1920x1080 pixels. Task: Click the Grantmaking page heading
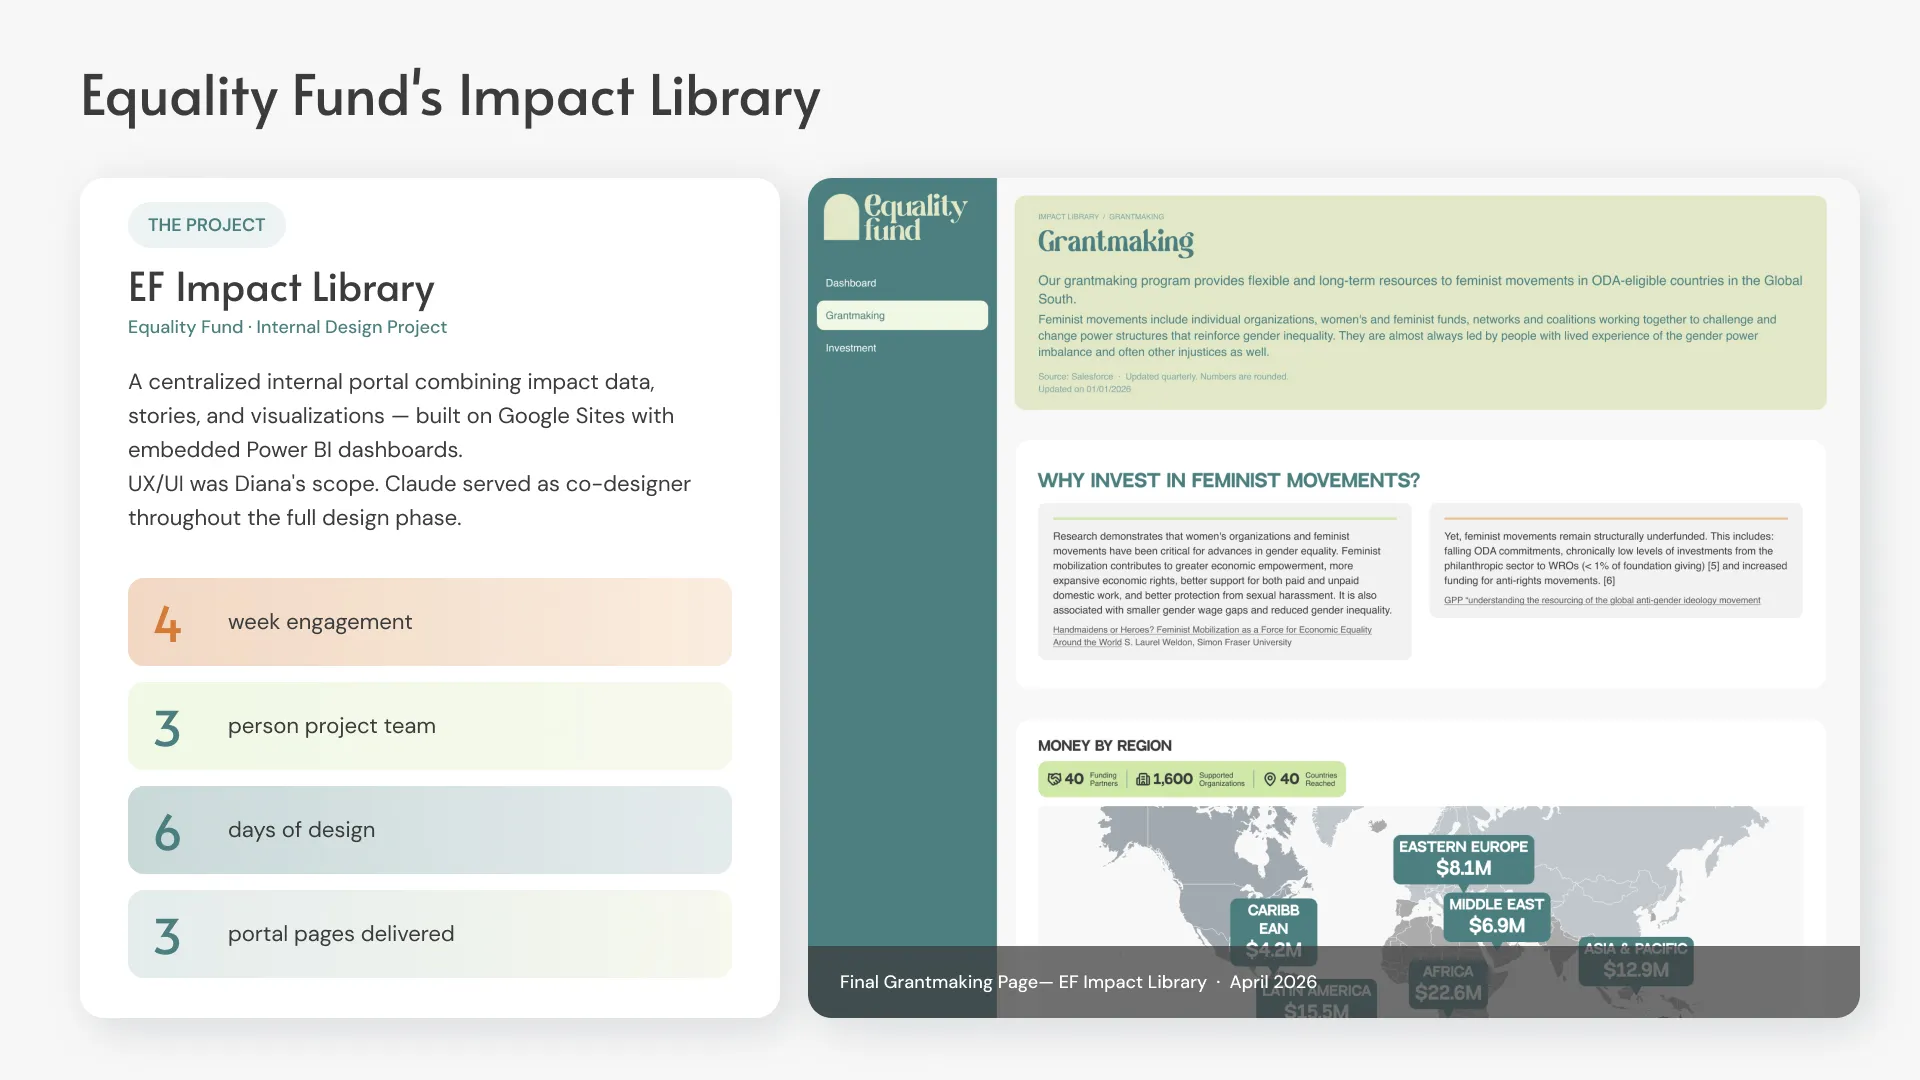[x=1116, y=242]
